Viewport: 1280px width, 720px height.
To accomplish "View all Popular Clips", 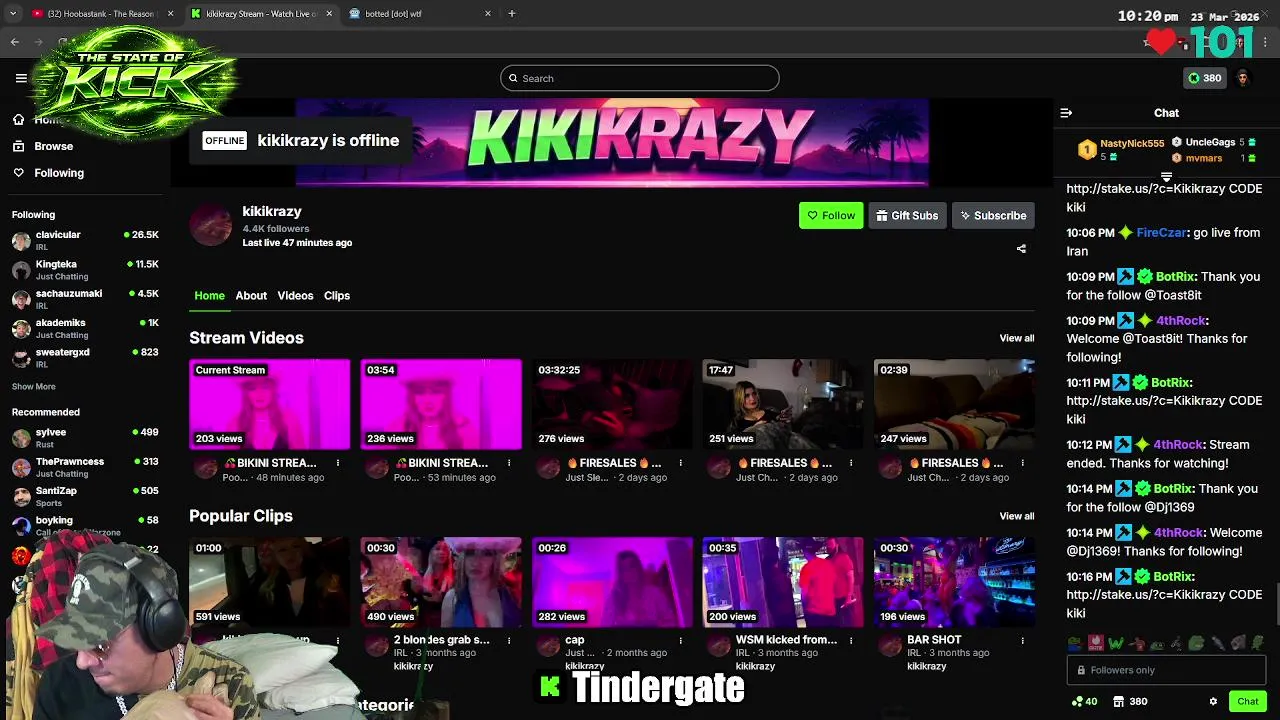I will 1017,516.
